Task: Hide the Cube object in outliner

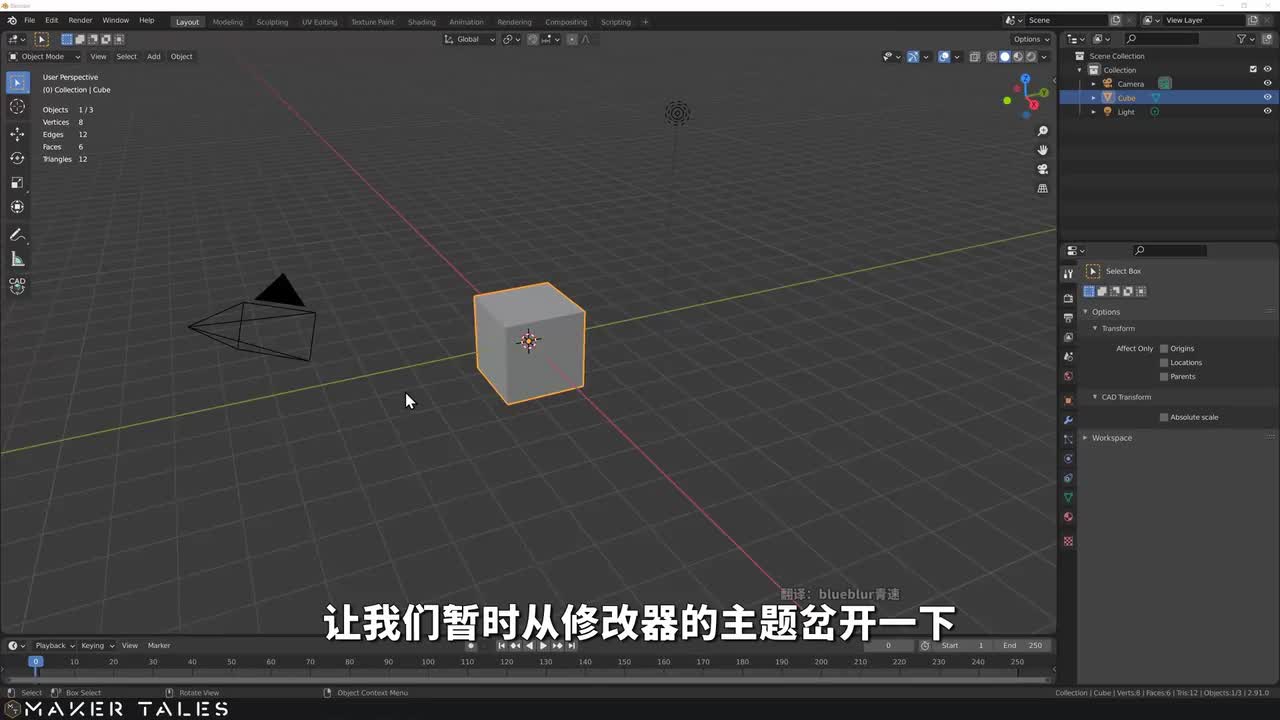Action: [x=1267, y=98]
